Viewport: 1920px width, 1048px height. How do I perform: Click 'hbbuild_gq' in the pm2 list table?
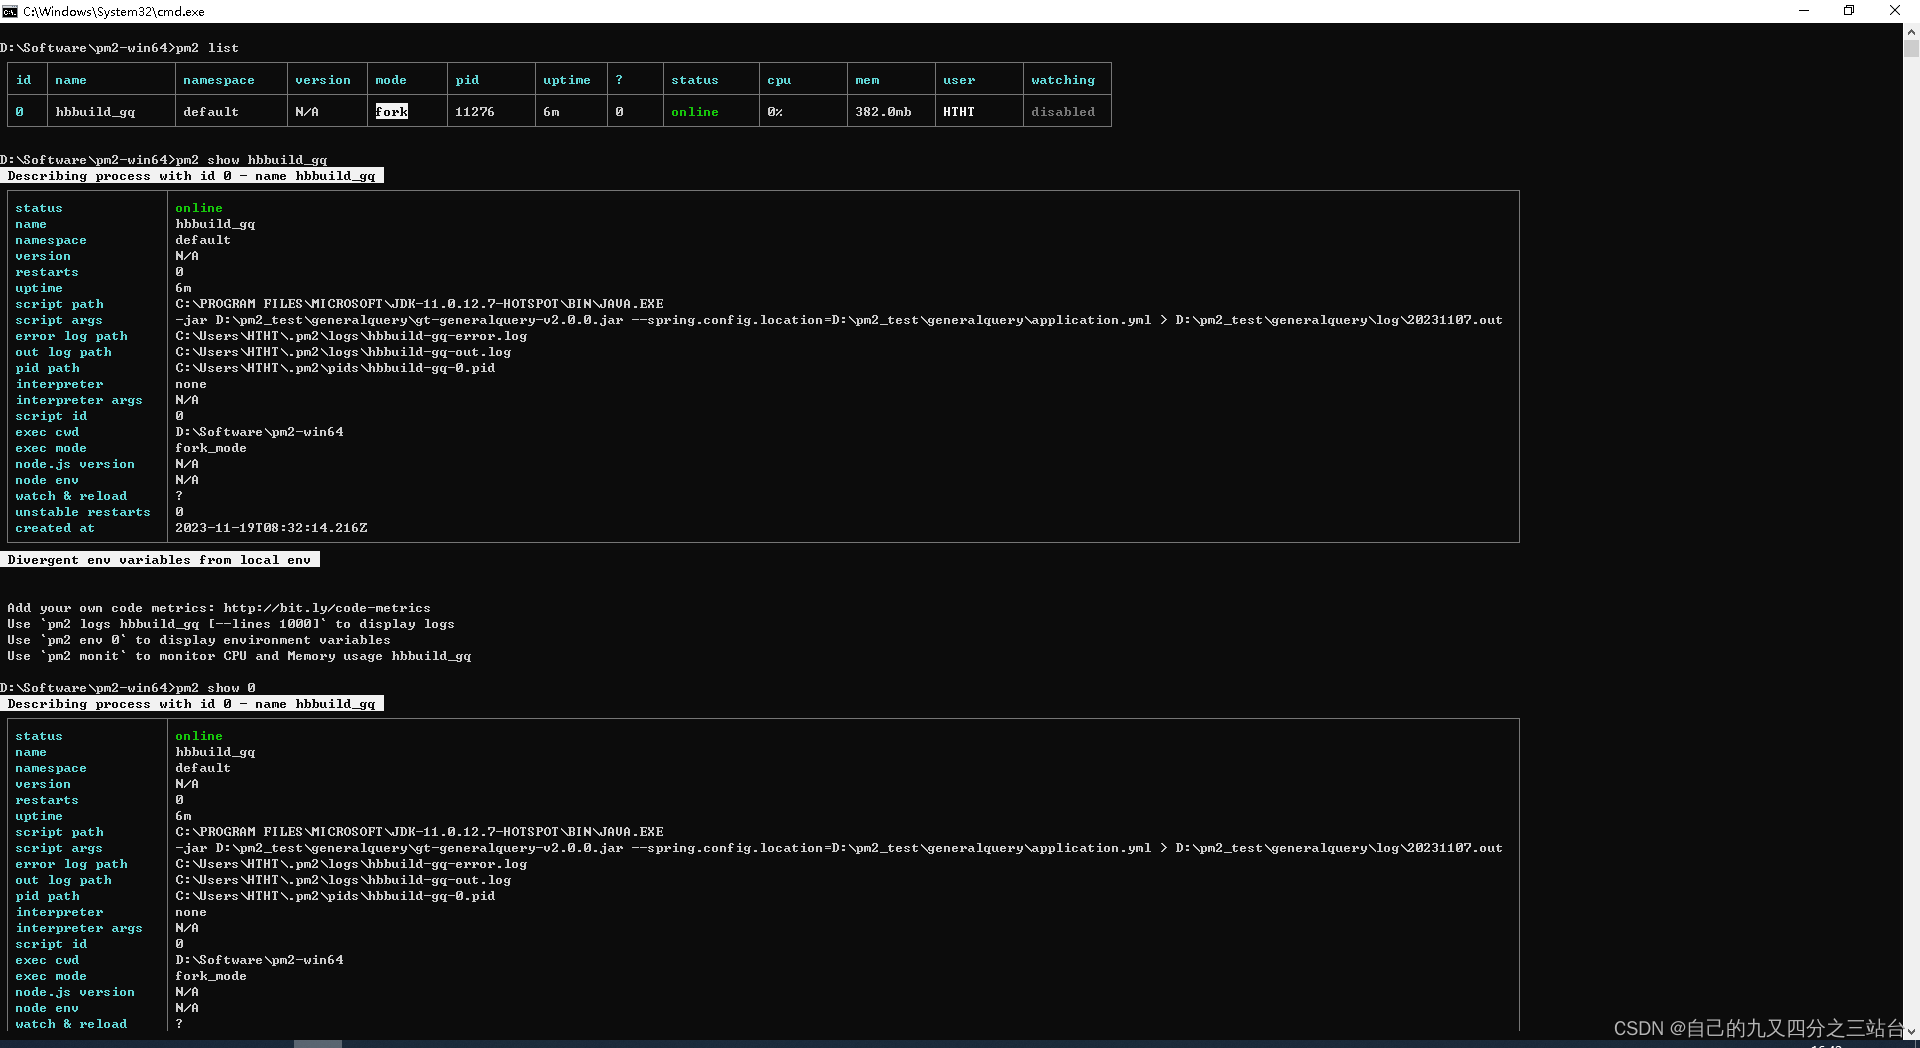(95, 112)
